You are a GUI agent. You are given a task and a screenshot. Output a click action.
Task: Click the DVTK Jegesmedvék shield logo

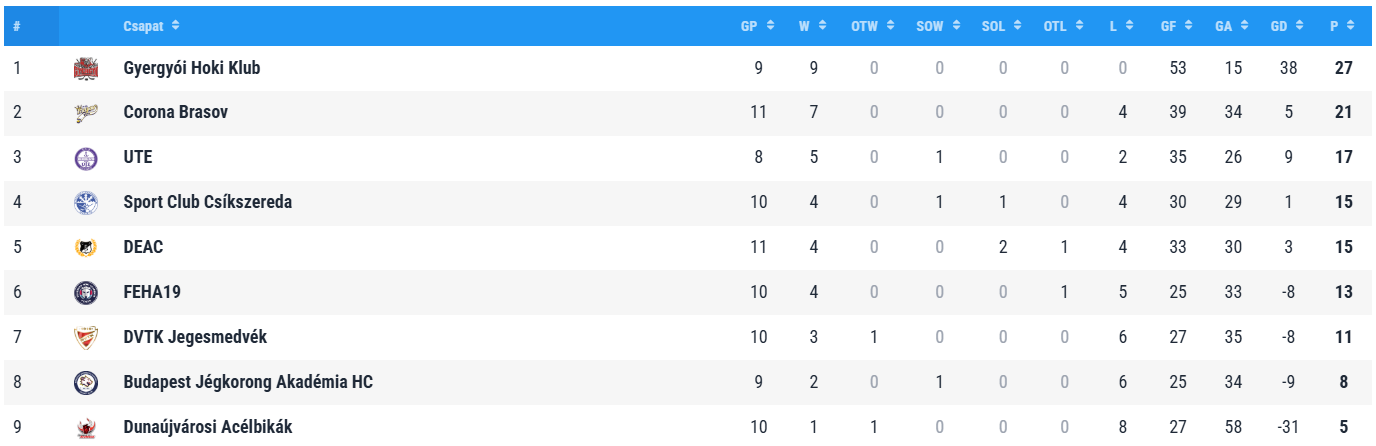(x=86, y=338)
